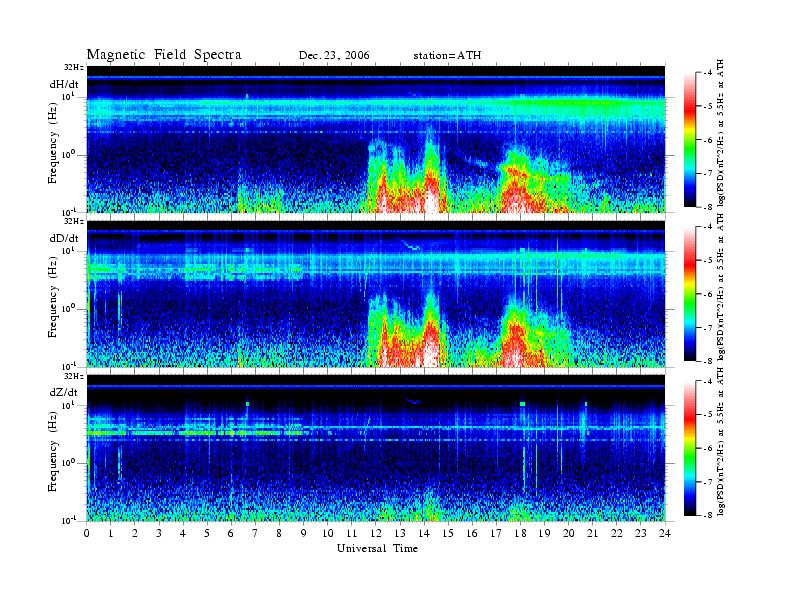
Task: Click the Frequency (Hz) label of dH/dt panel
Action: (x=53, y=145)
